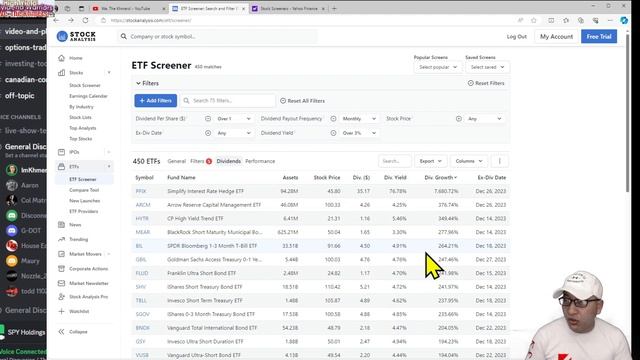Open Corporate Actions in sidebar
The image size is (640, 360).
pos(88,269)
